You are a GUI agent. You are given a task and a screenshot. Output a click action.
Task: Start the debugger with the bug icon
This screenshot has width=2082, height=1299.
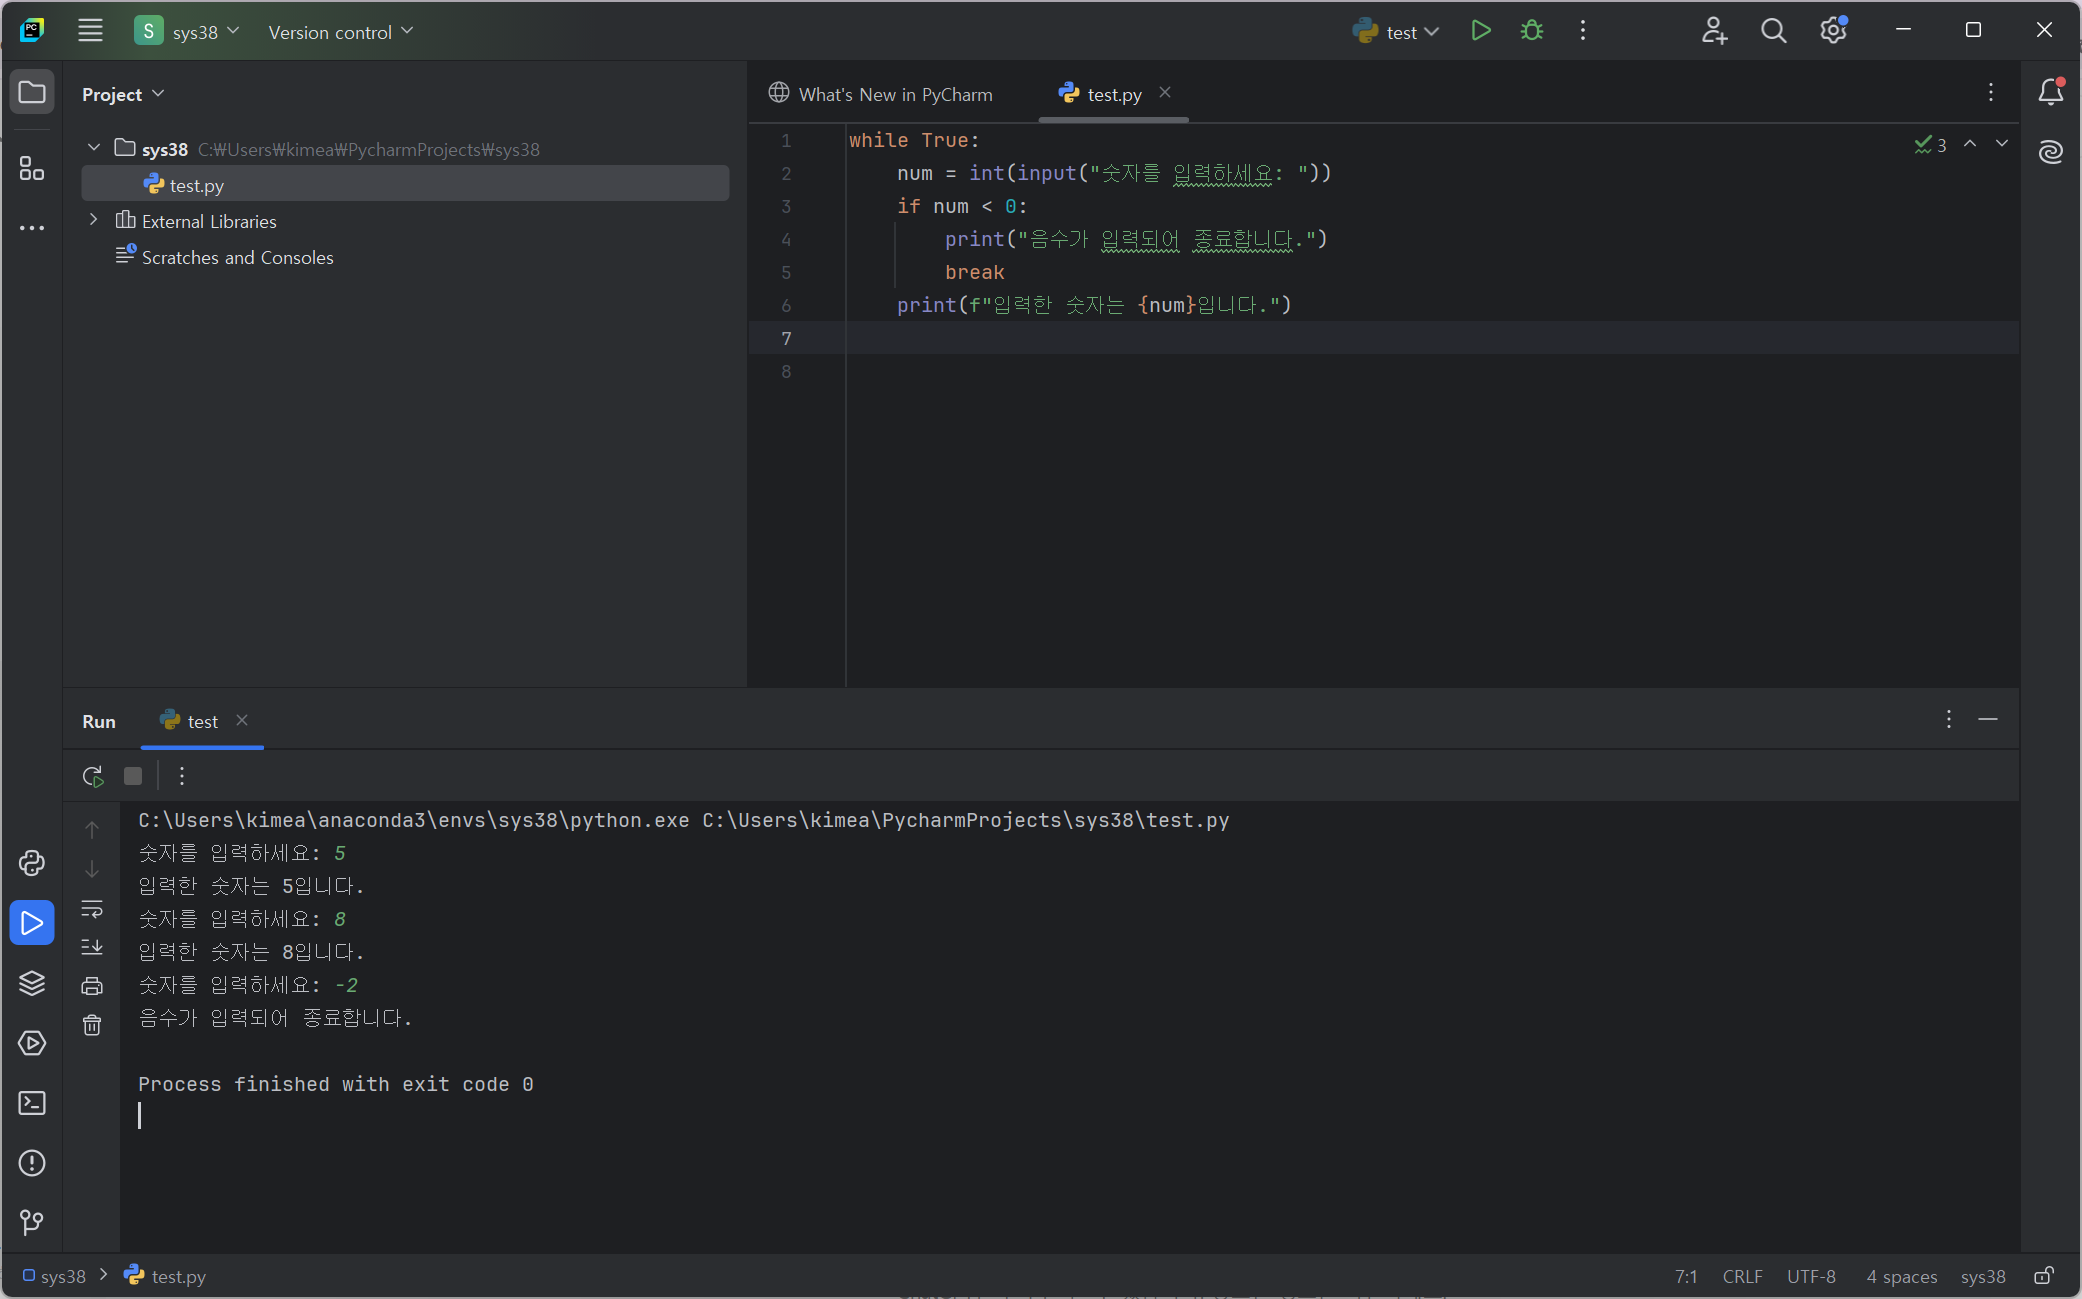pos(1531,31)
